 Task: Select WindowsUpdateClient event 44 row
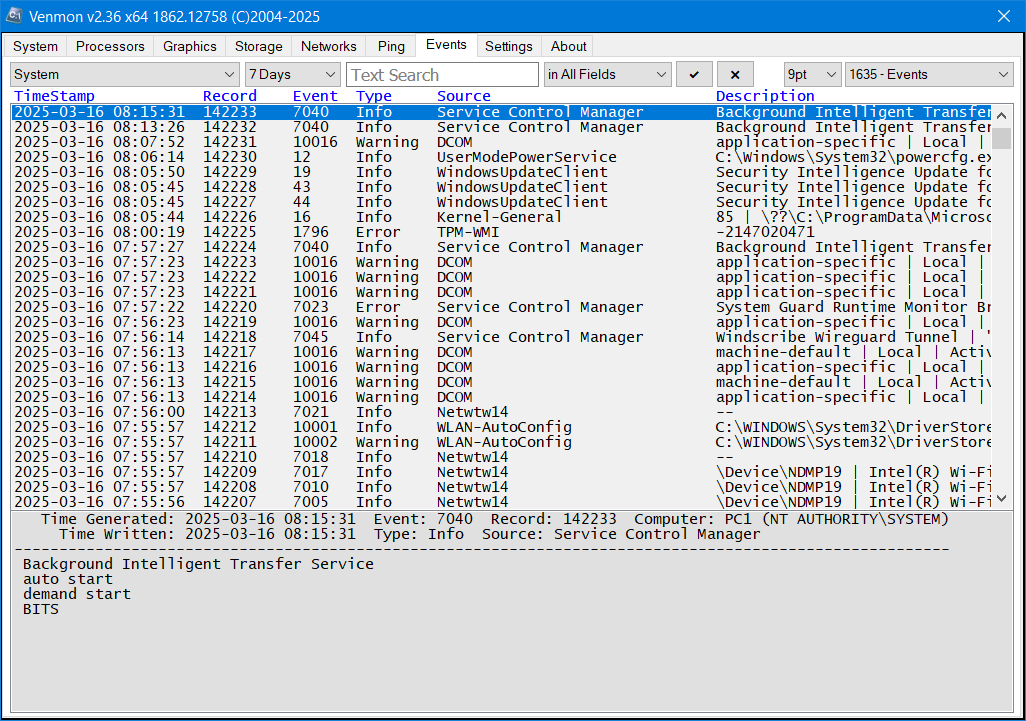501,202
